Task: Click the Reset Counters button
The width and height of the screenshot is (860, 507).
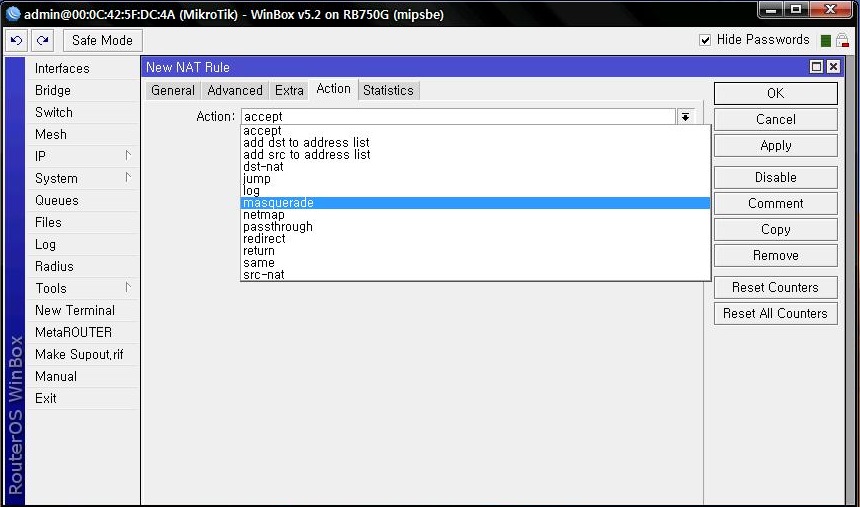Action: (x=776, y=287)
